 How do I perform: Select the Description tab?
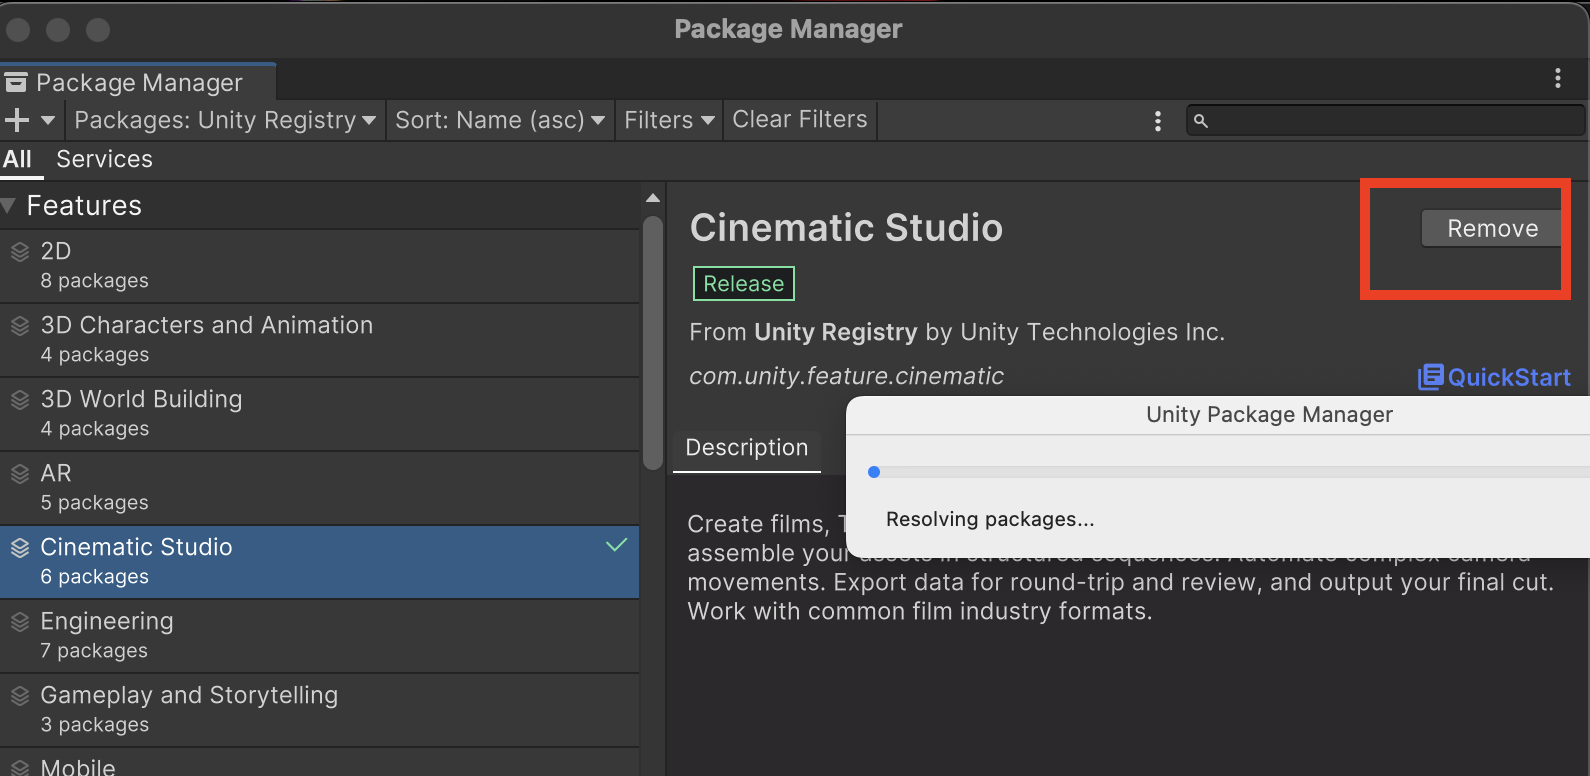(x=746, y=448)
